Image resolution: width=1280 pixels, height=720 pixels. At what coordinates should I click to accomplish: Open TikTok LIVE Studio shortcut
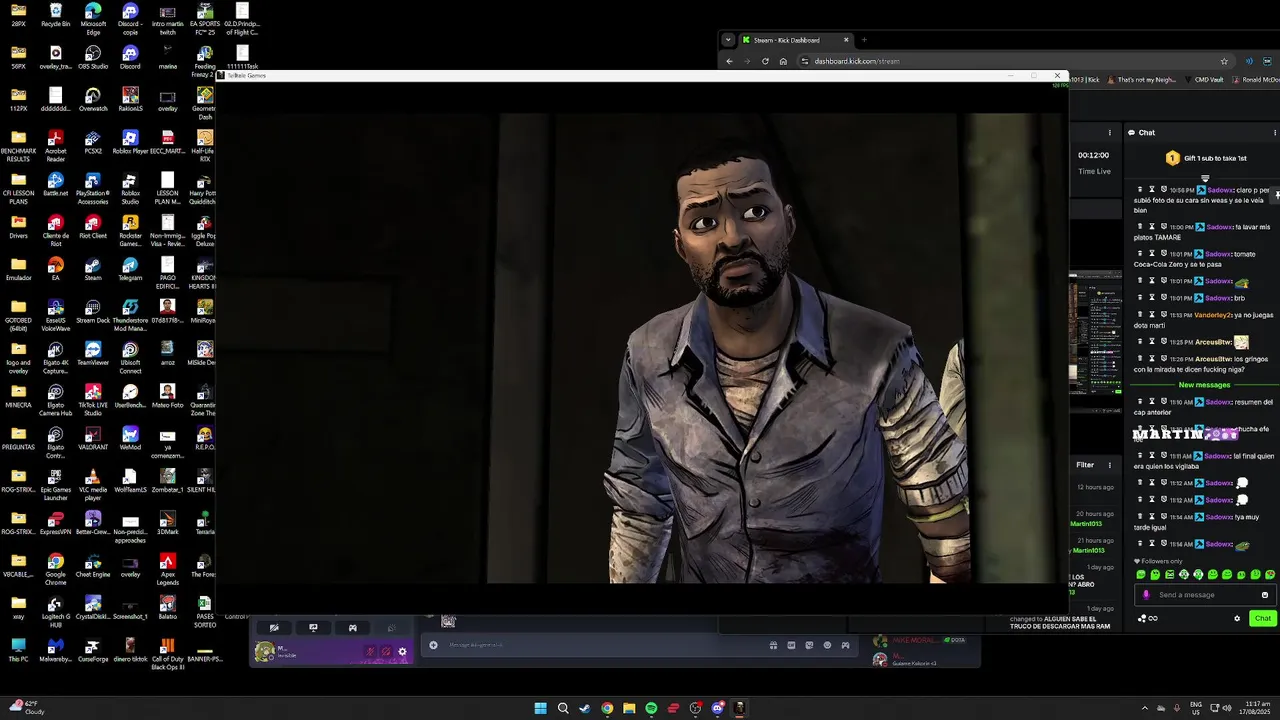[93, 399]
